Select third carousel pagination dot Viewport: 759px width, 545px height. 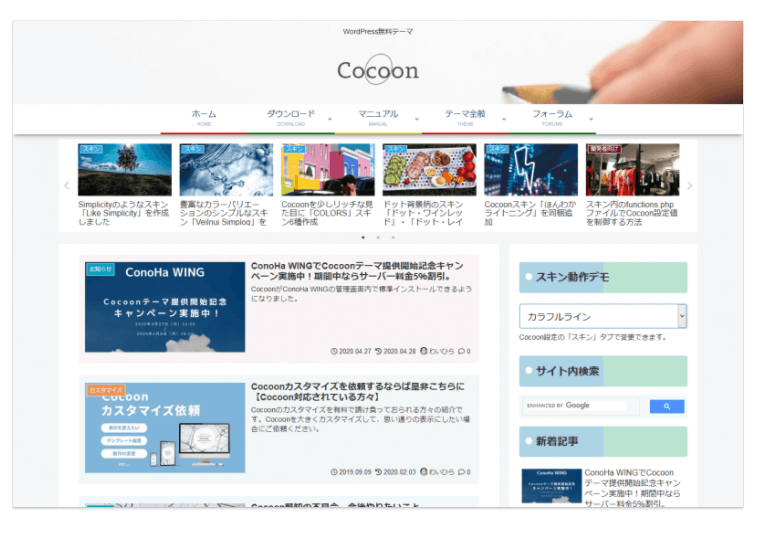coord(392,237)
